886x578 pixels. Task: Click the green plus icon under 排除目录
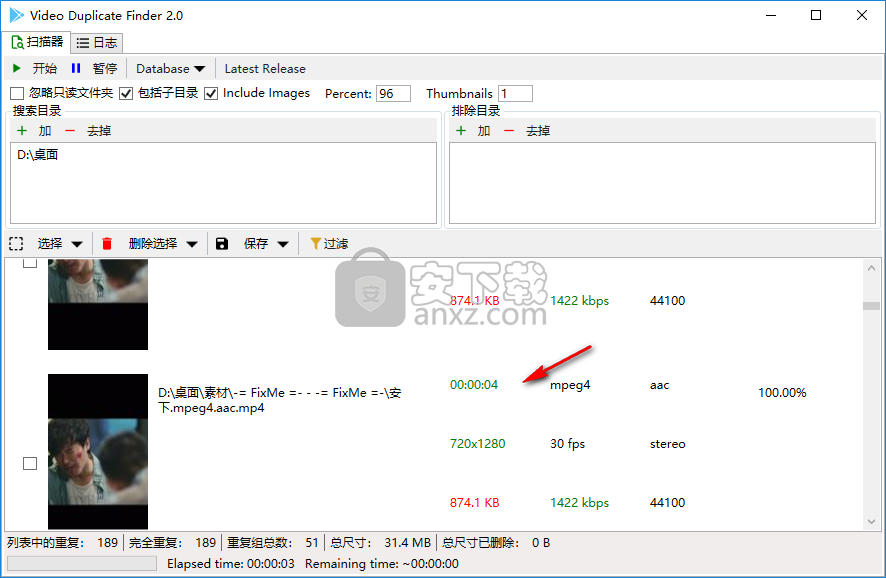click(x=461, y=131)
